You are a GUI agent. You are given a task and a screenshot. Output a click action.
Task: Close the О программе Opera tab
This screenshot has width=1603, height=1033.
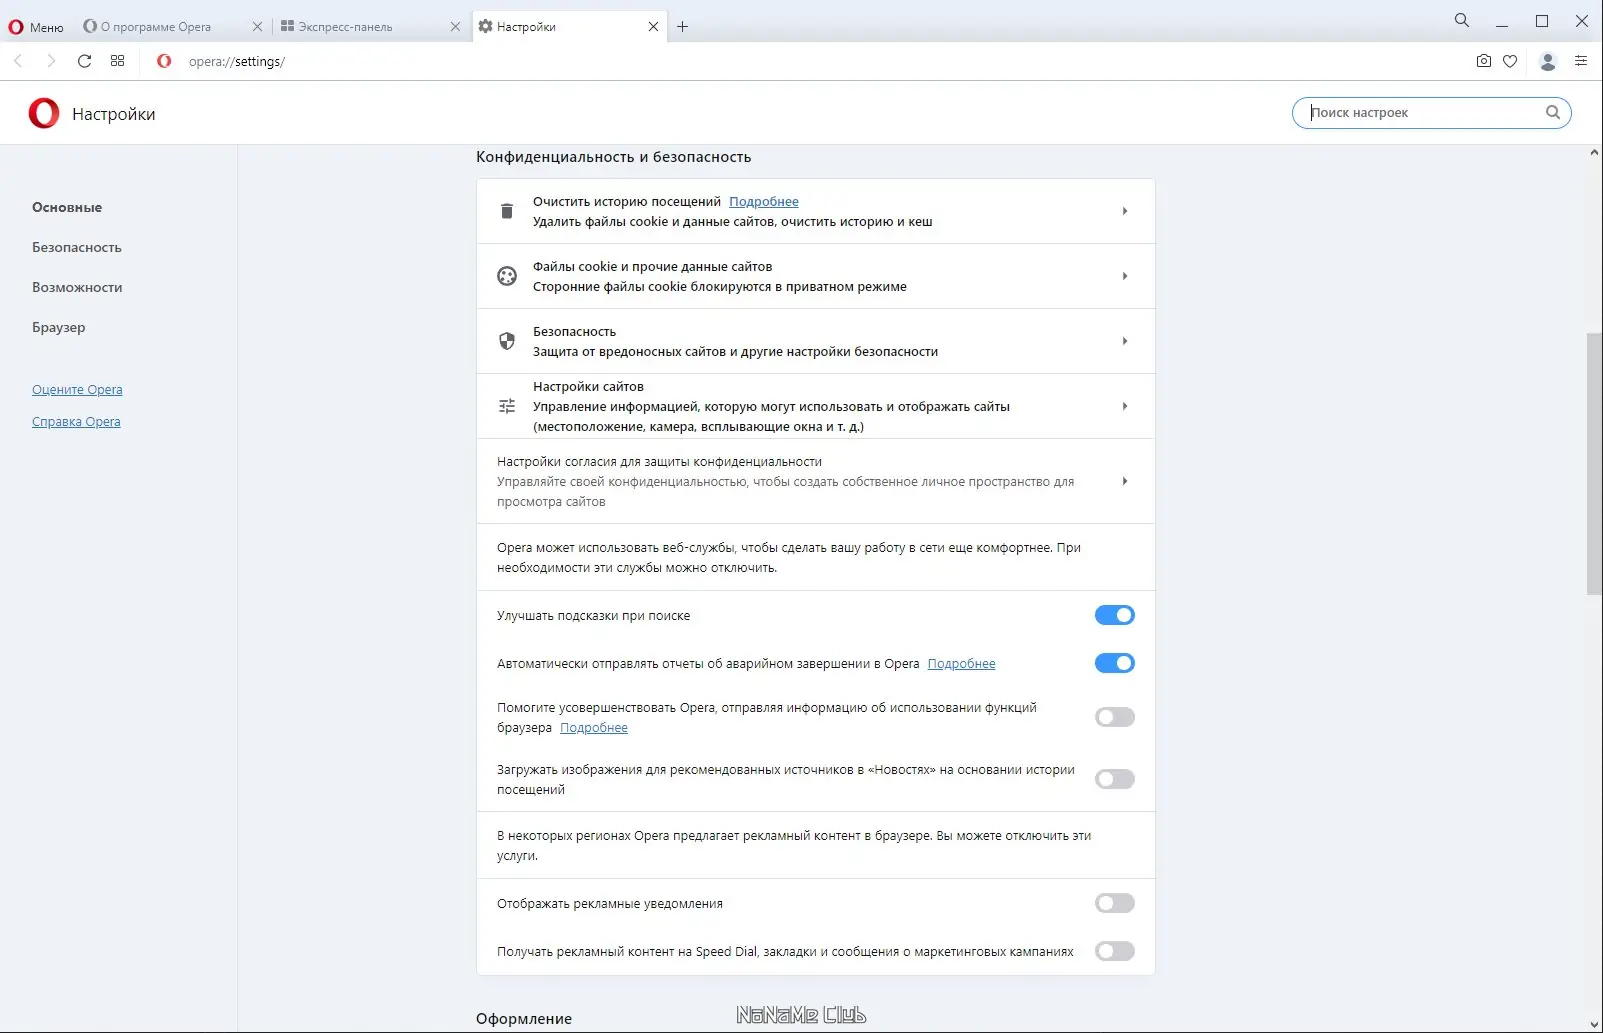[x=257, y=27]
